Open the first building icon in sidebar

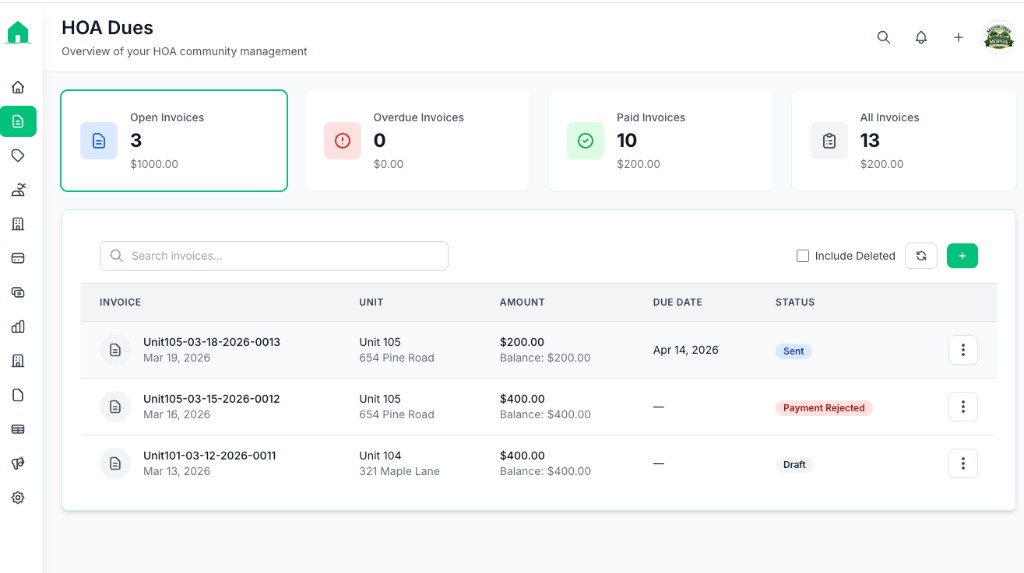pos(18,224)
